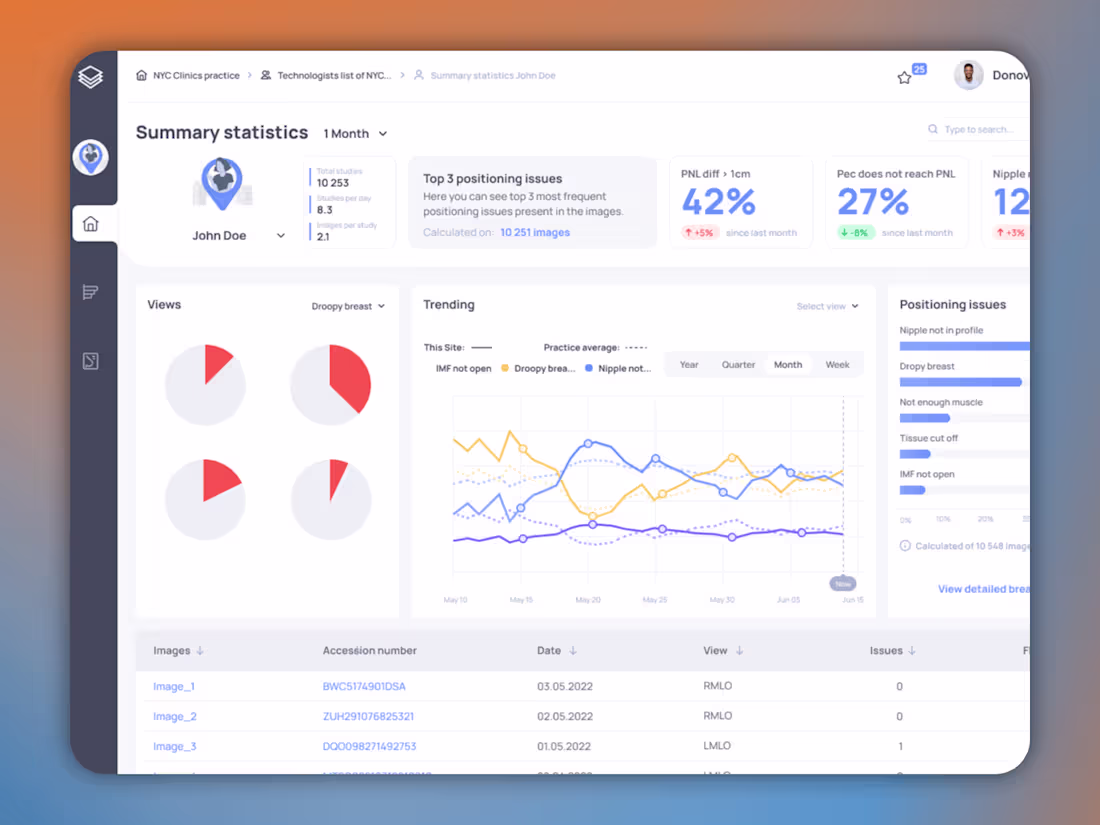Switch to the Week tab in Trending
The width and height of the screenshot is (1100, 825).
click(x=837, y=364)
